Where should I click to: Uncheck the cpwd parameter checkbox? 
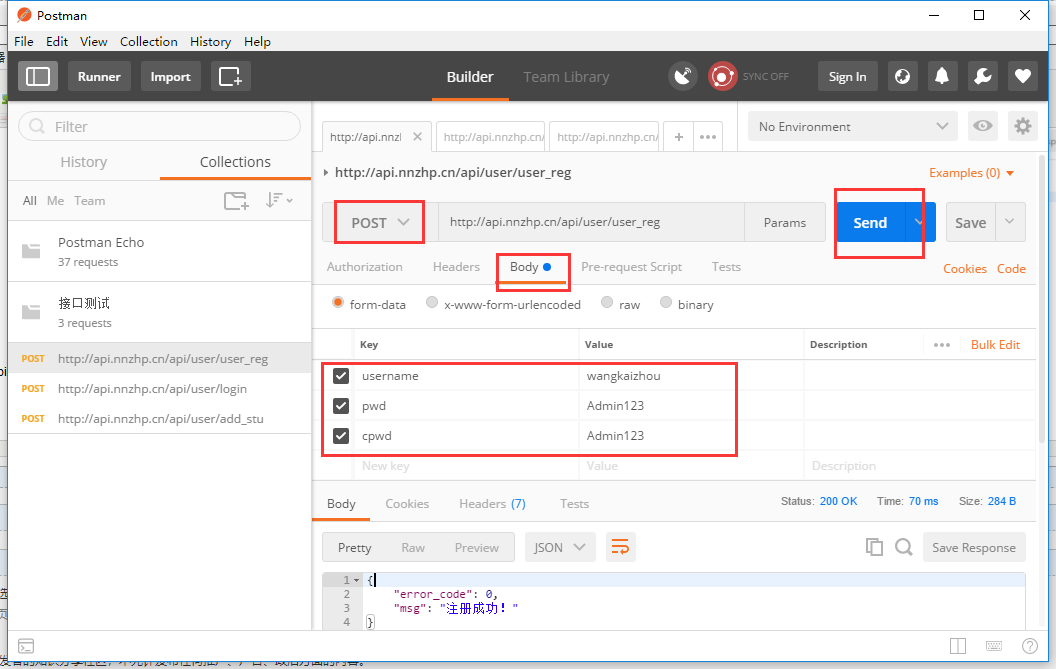tap(341, 436)
